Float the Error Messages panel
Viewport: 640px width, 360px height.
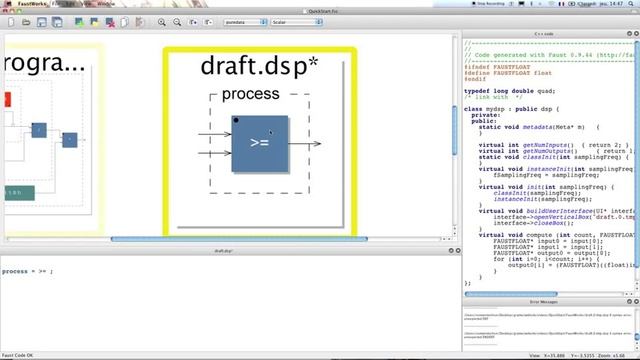coord(629,302)
